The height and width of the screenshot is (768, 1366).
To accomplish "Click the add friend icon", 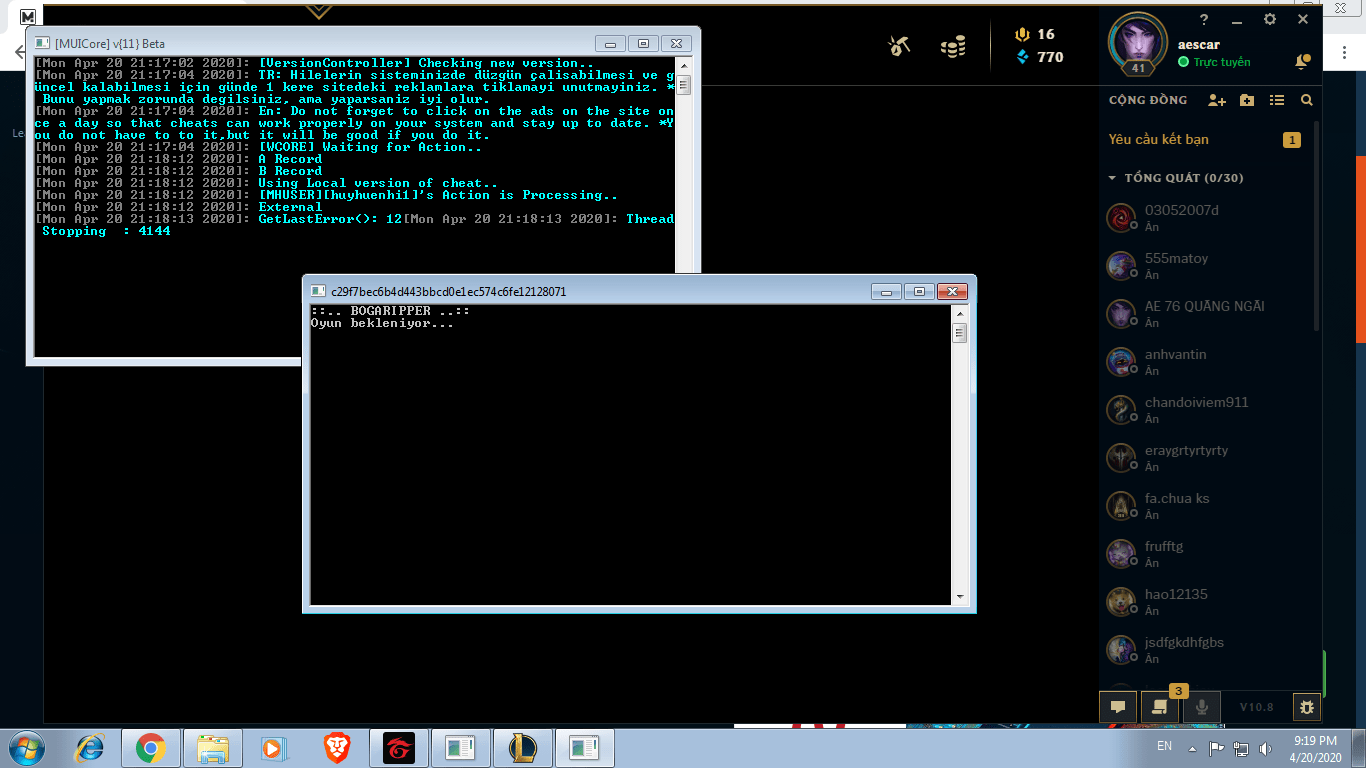I will pyautogui.click(x=1217, y=100).
